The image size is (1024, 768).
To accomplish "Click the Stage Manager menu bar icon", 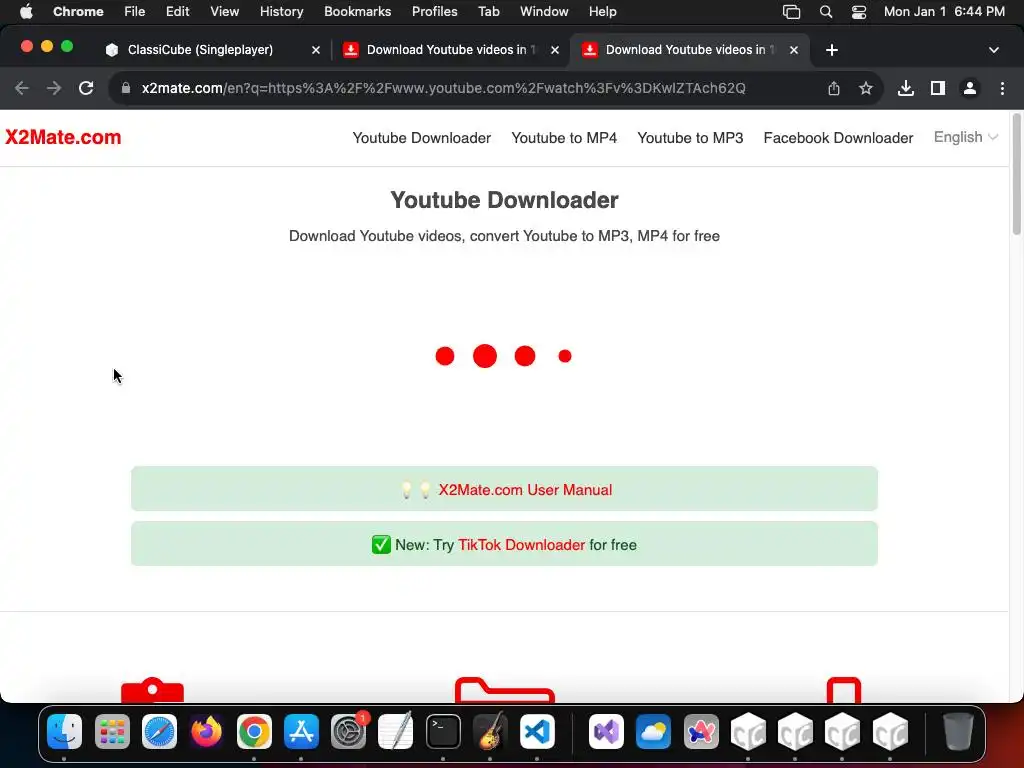I will pyautogui.click(x=792, y=12).
